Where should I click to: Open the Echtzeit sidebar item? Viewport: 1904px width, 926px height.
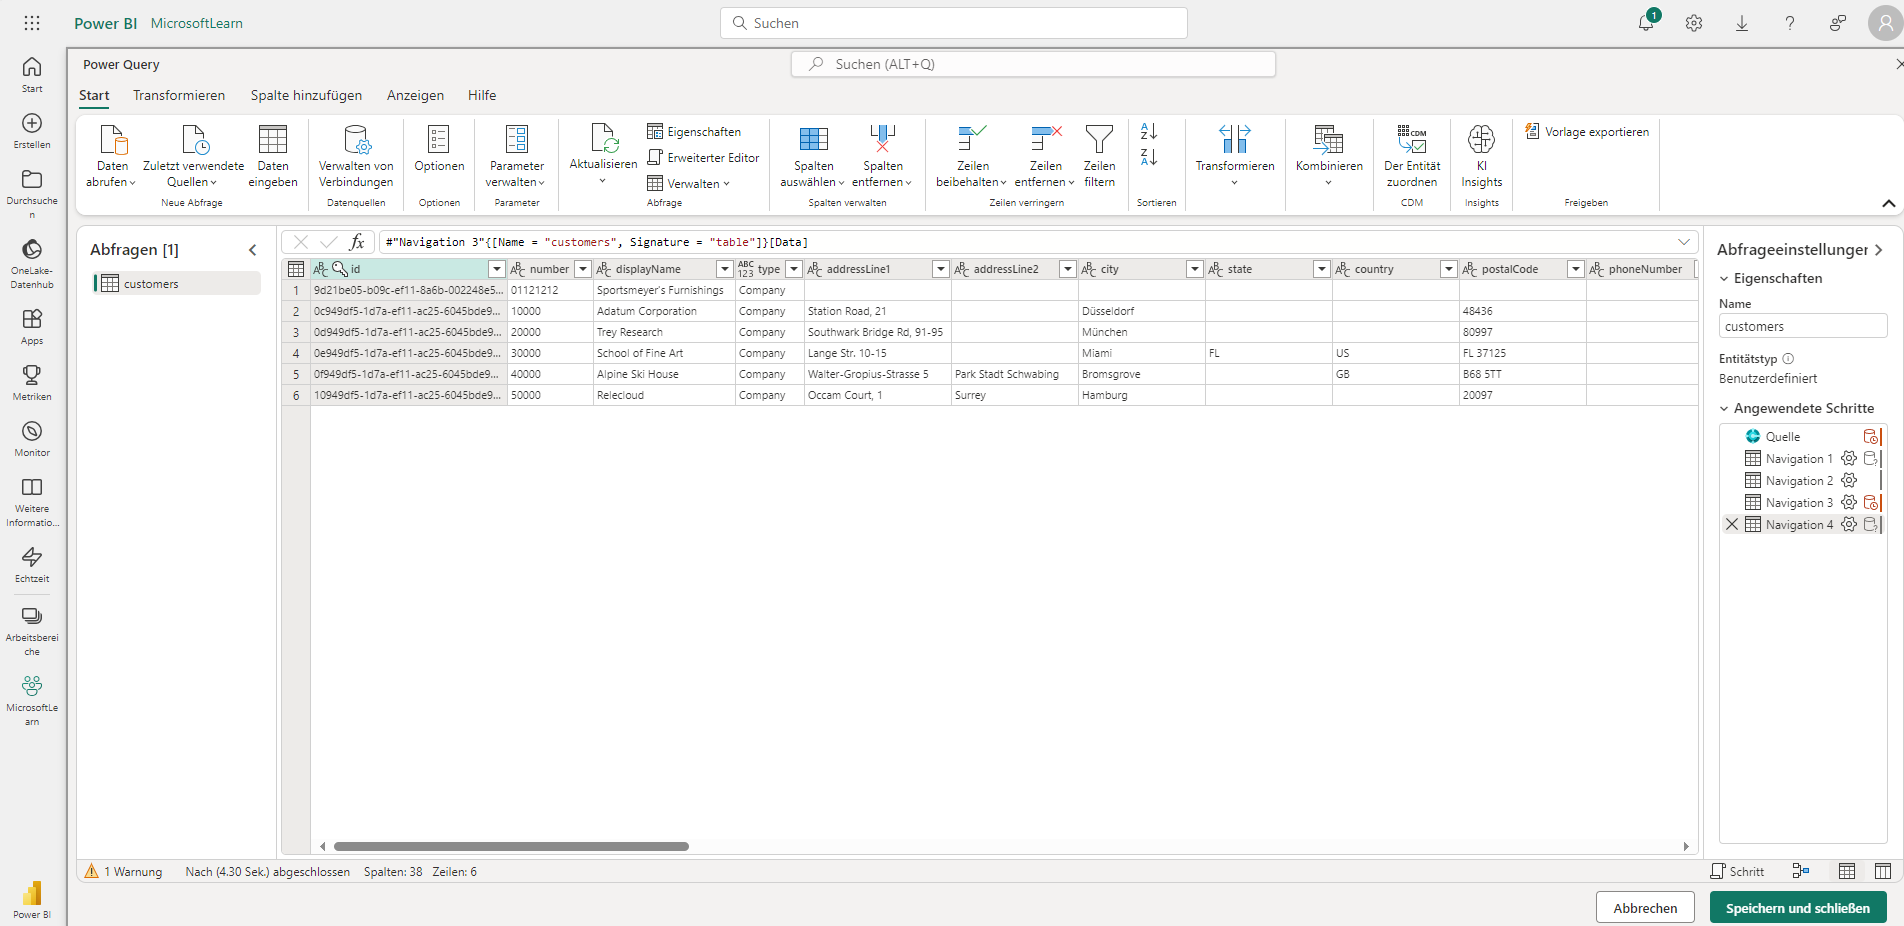pos(32,564)
